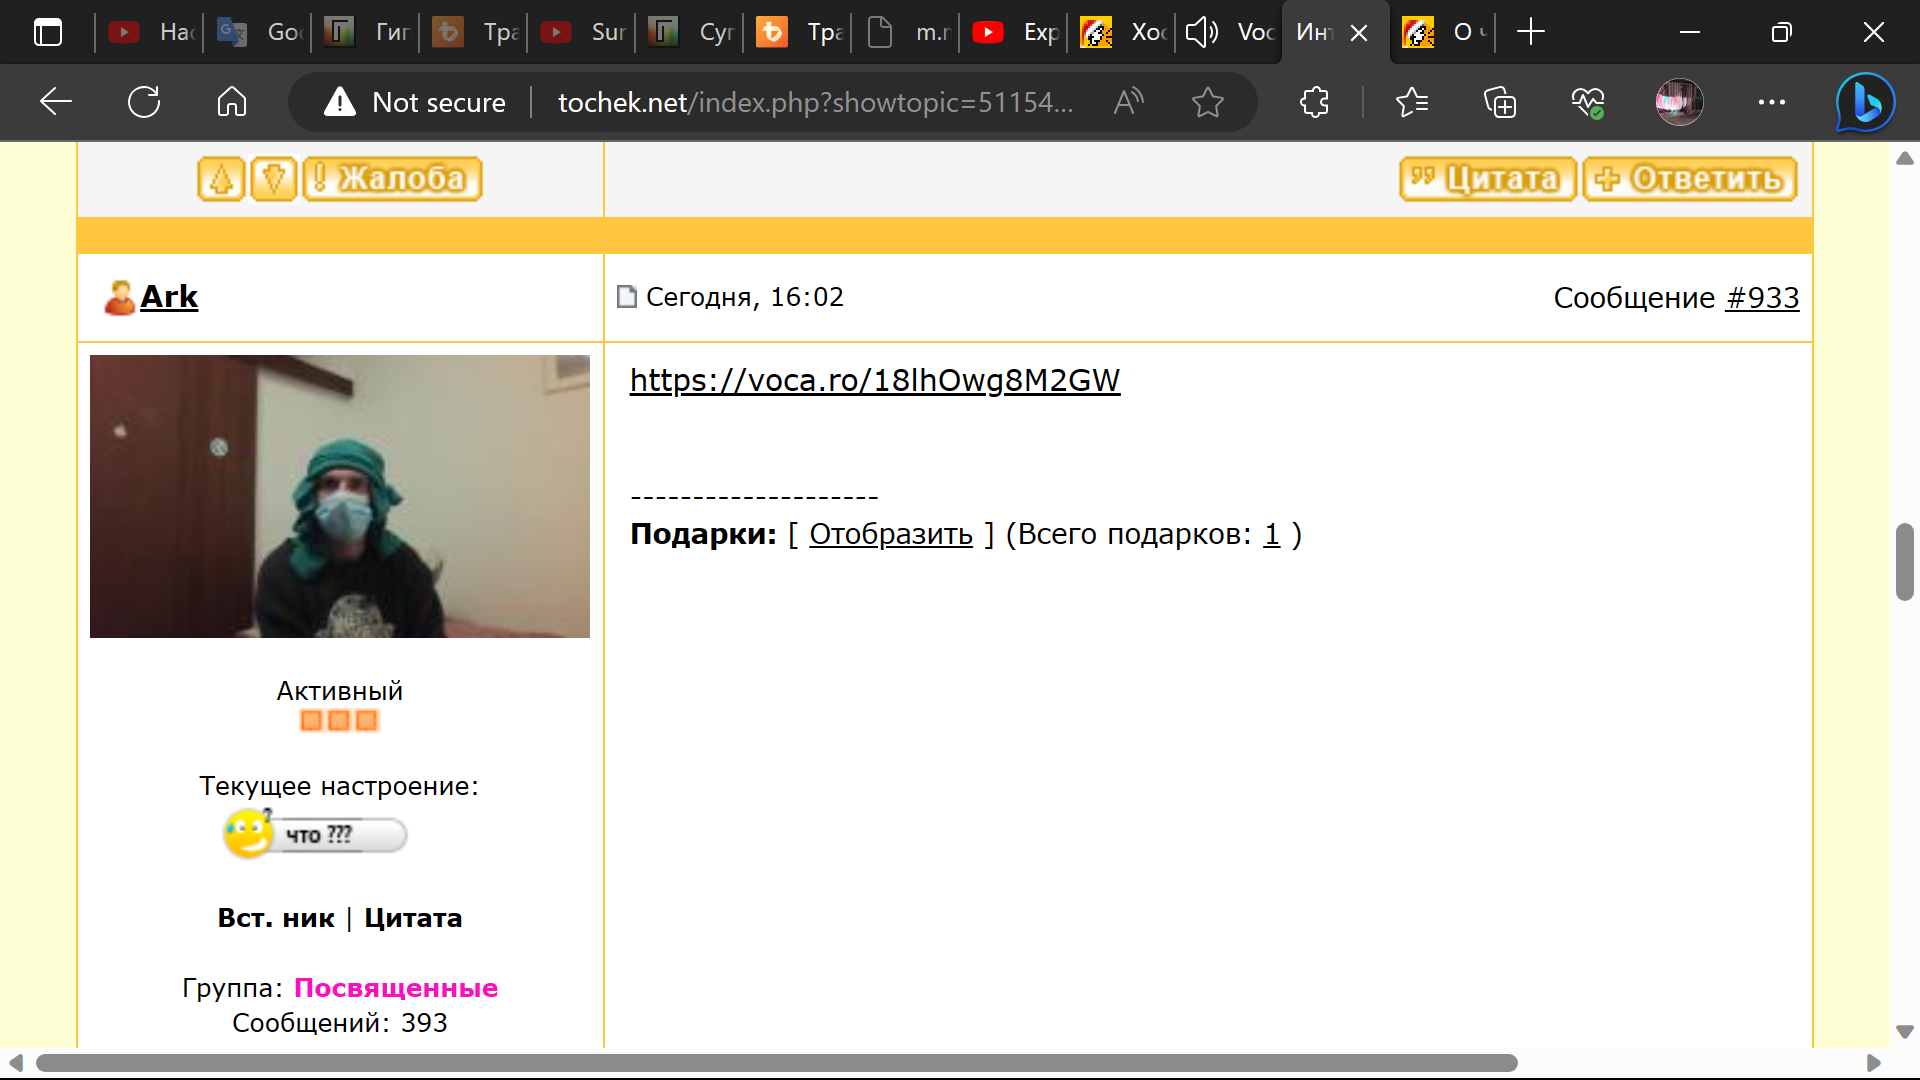Image resolution: width=1920 pixels, height=1080 pixels.
Task: Expand gifts with Отобразить link
Action: tap(890, 534)
